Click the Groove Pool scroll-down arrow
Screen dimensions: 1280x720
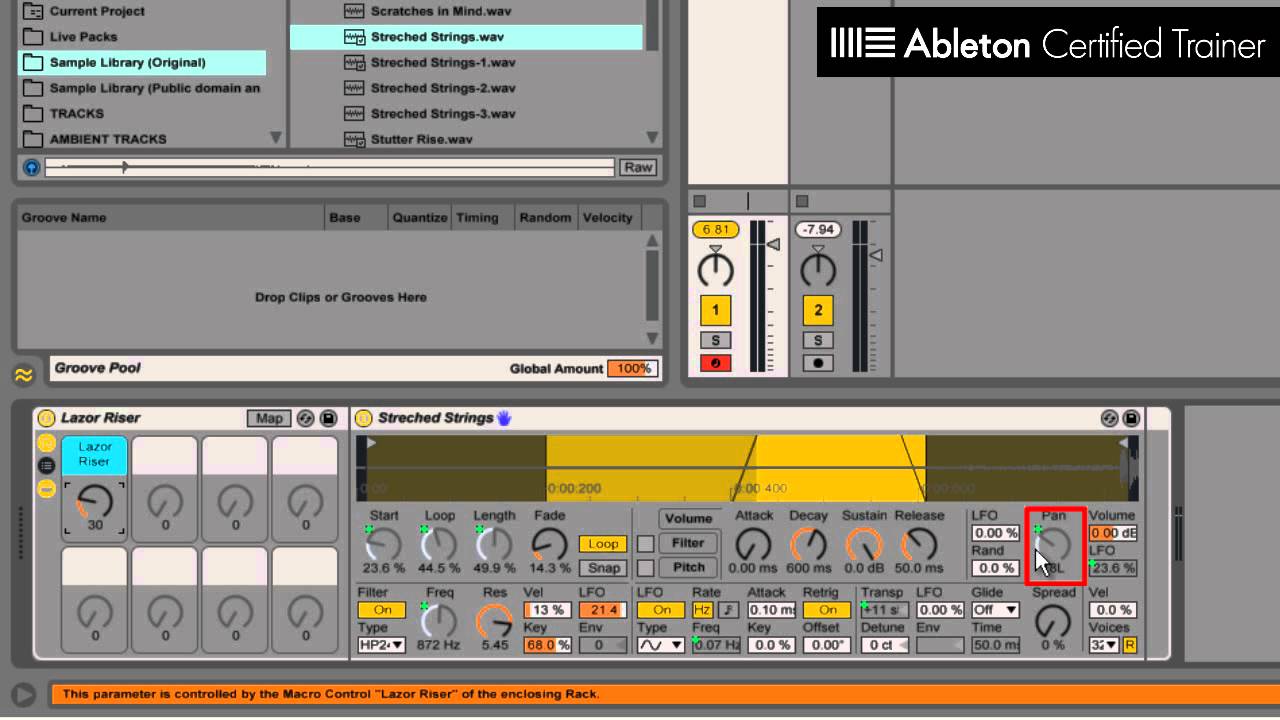652,338
